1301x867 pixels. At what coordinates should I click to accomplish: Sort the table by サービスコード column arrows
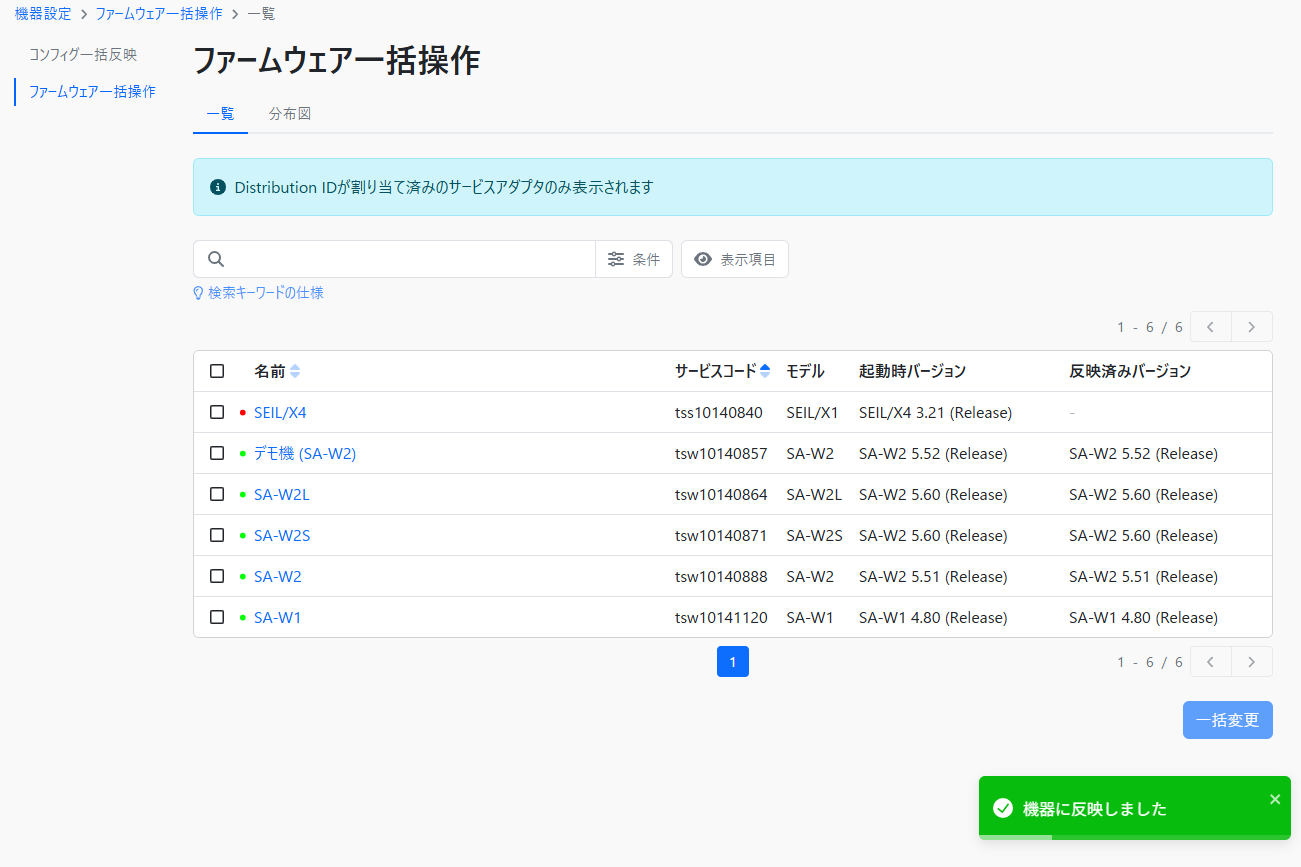coord(765,371)
